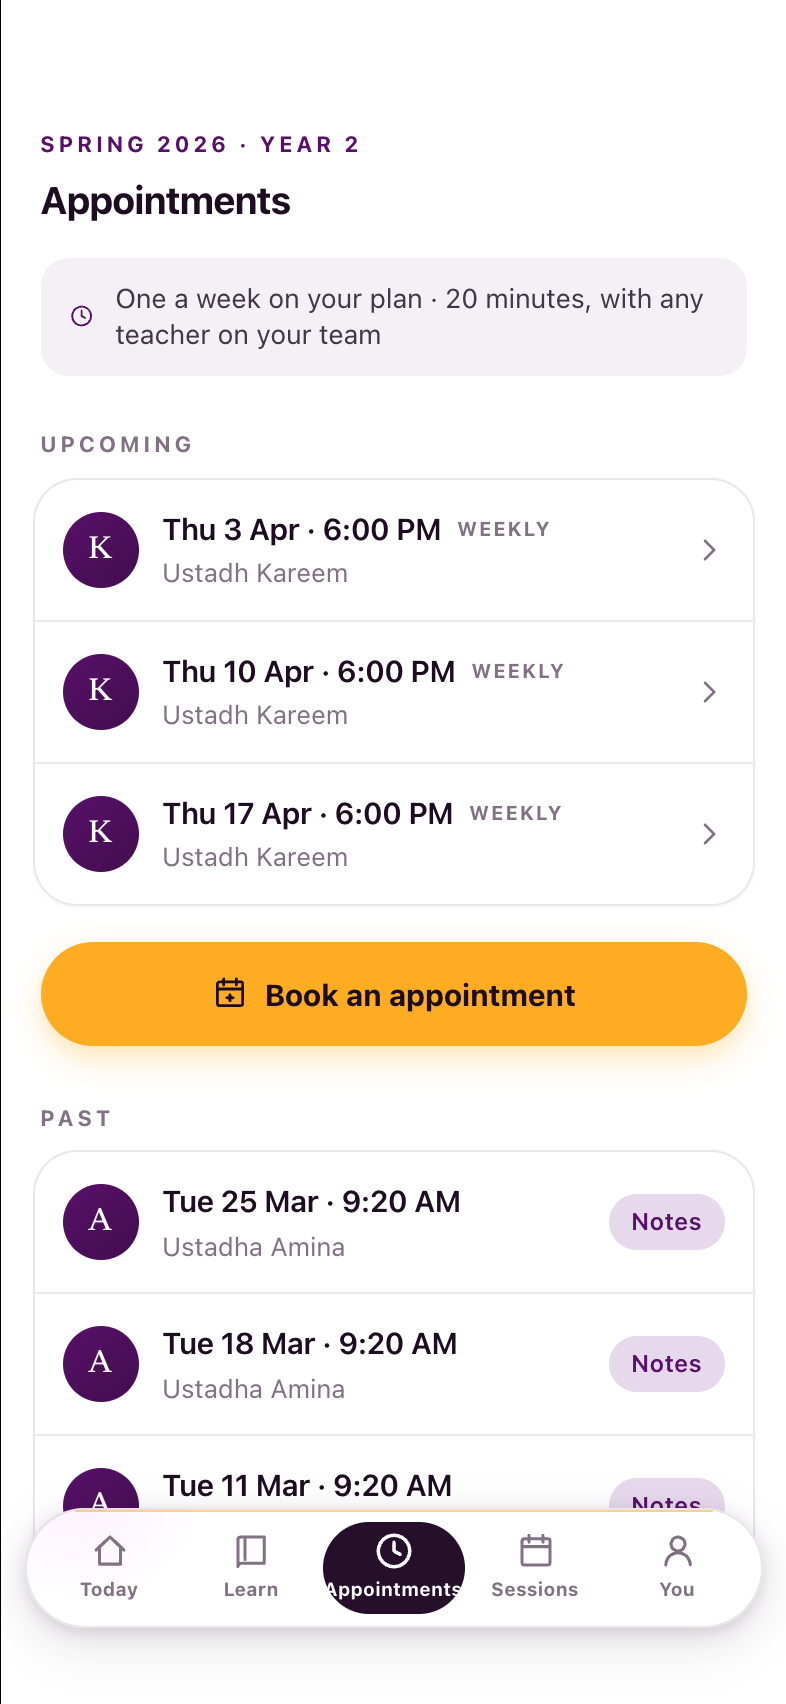This screenshot has height=1704, width=786.
Task: Select the Appointments clock icon
Action: tap(394, 1551)
